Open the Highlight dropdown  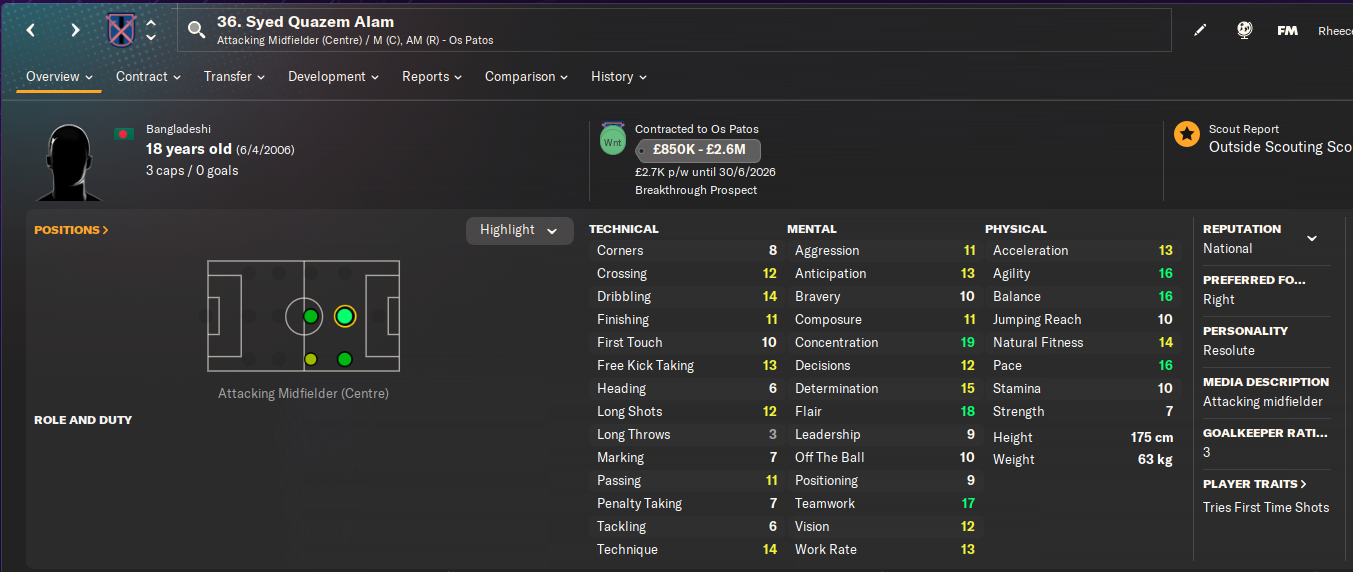tap(519, 230)
